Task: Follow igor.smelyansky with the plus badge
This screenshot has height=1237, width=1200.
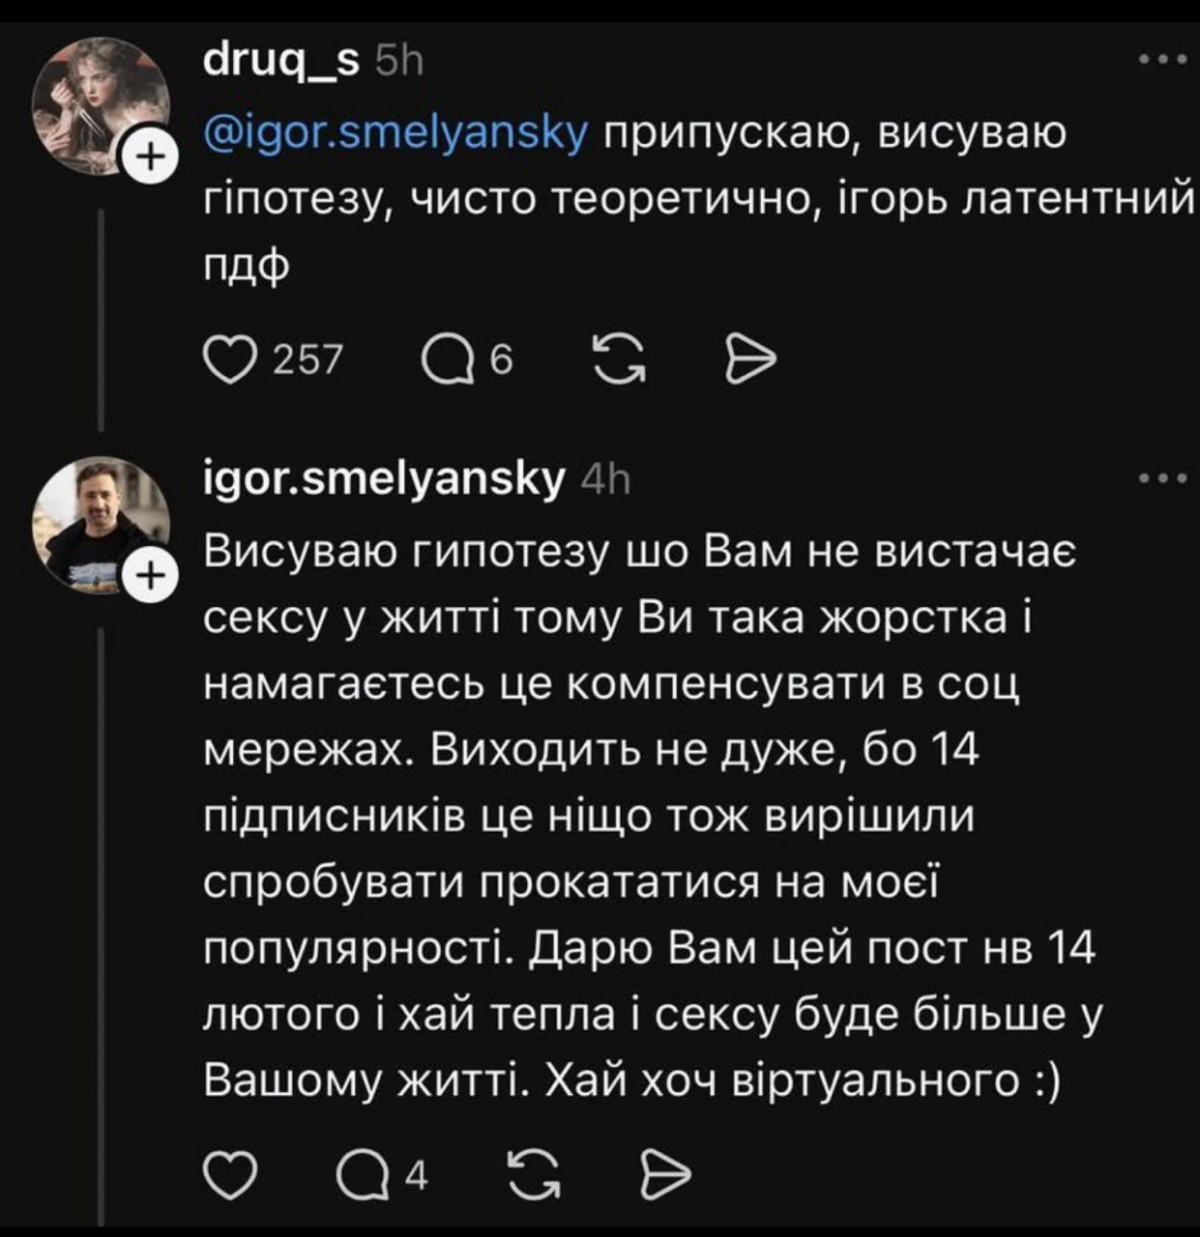Action: [146, 576]
